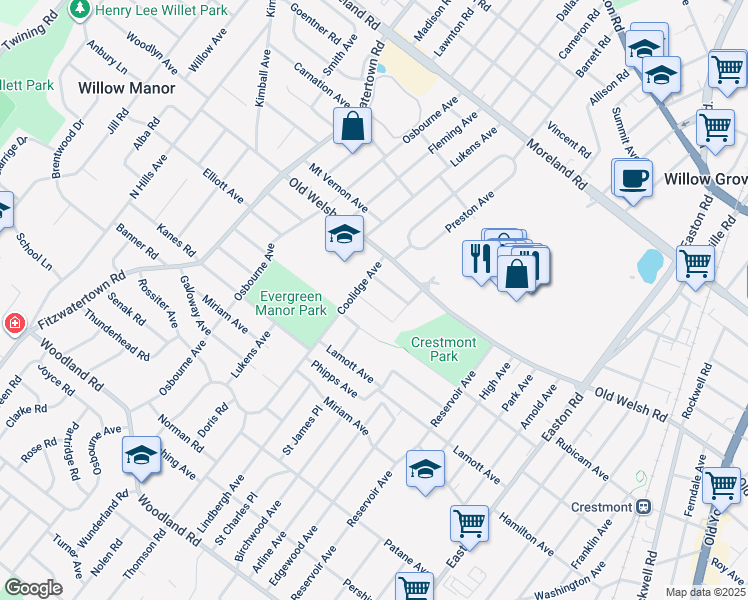Image resolution: width=748 pixels, height=600 pixels.
Task: Click Henry Lee Willet Park text label
Action: point(161,10)
